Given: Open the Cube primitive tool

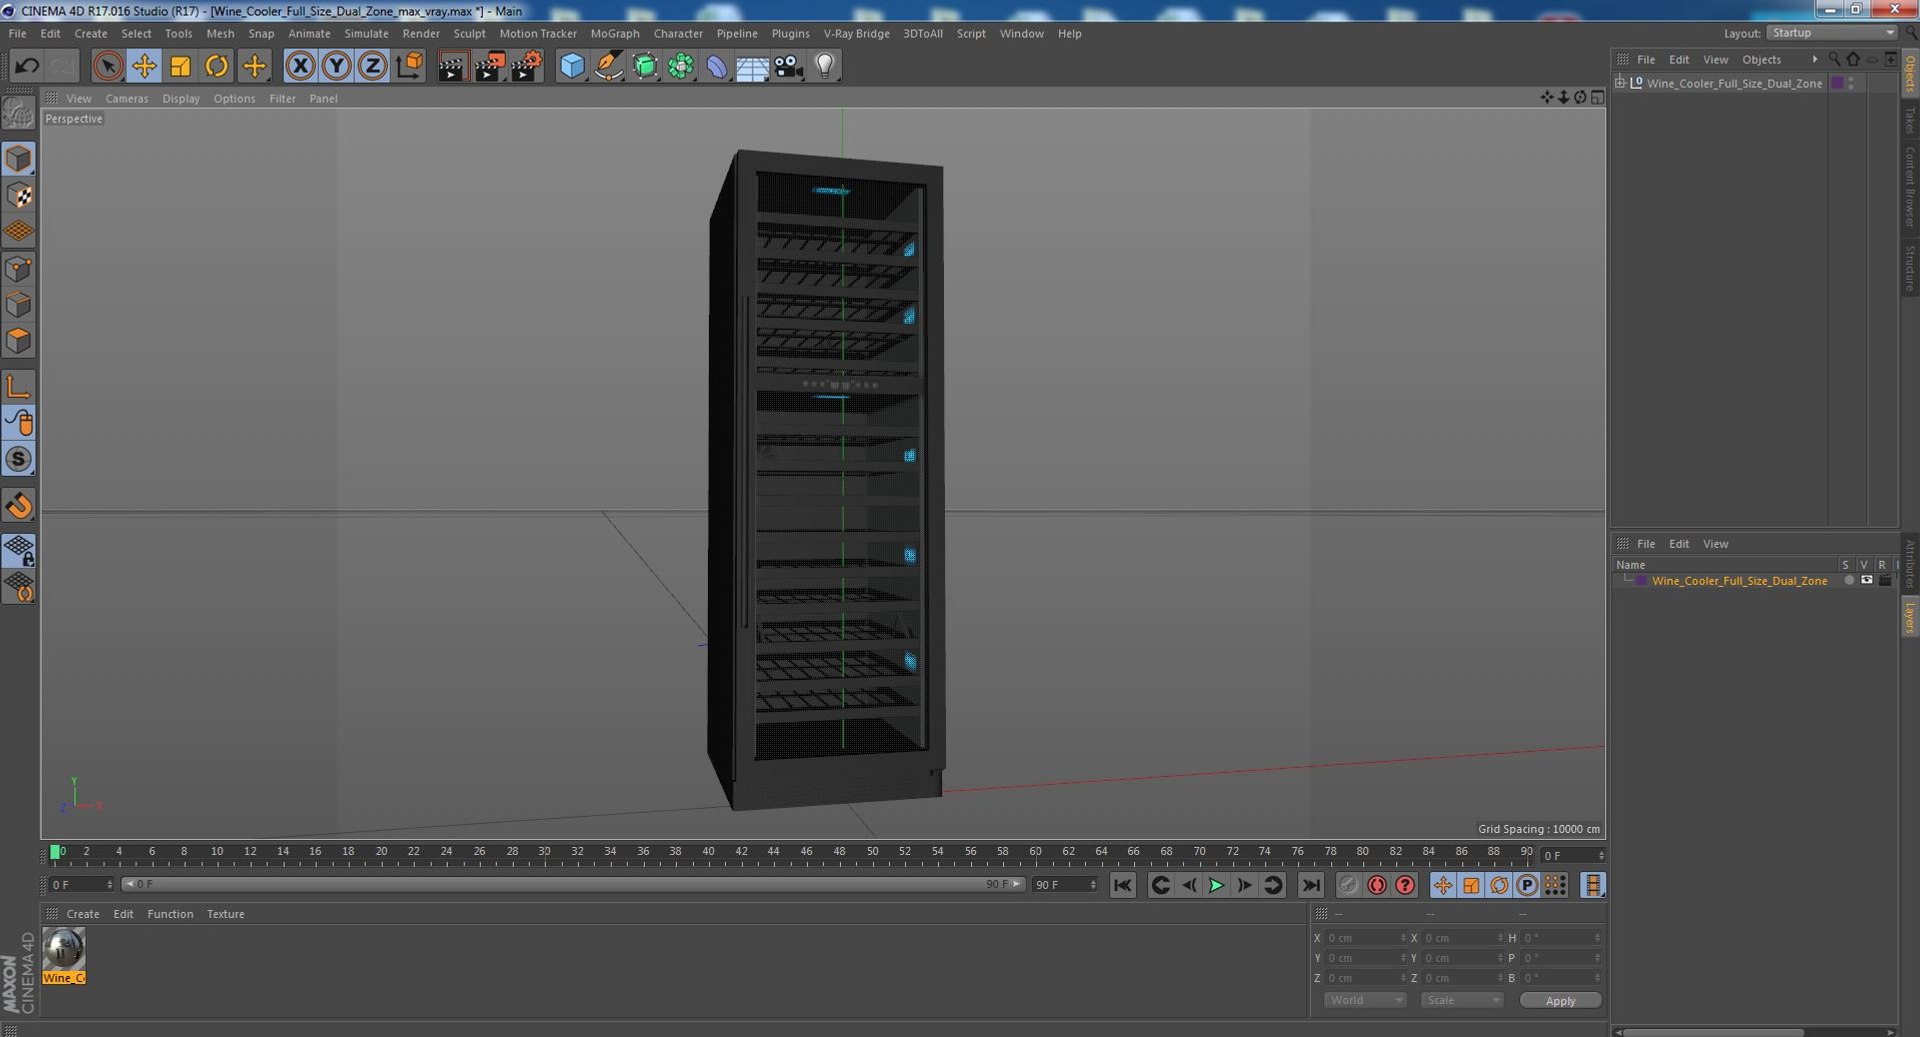Looking at the screenshot, I should point(571,66).
